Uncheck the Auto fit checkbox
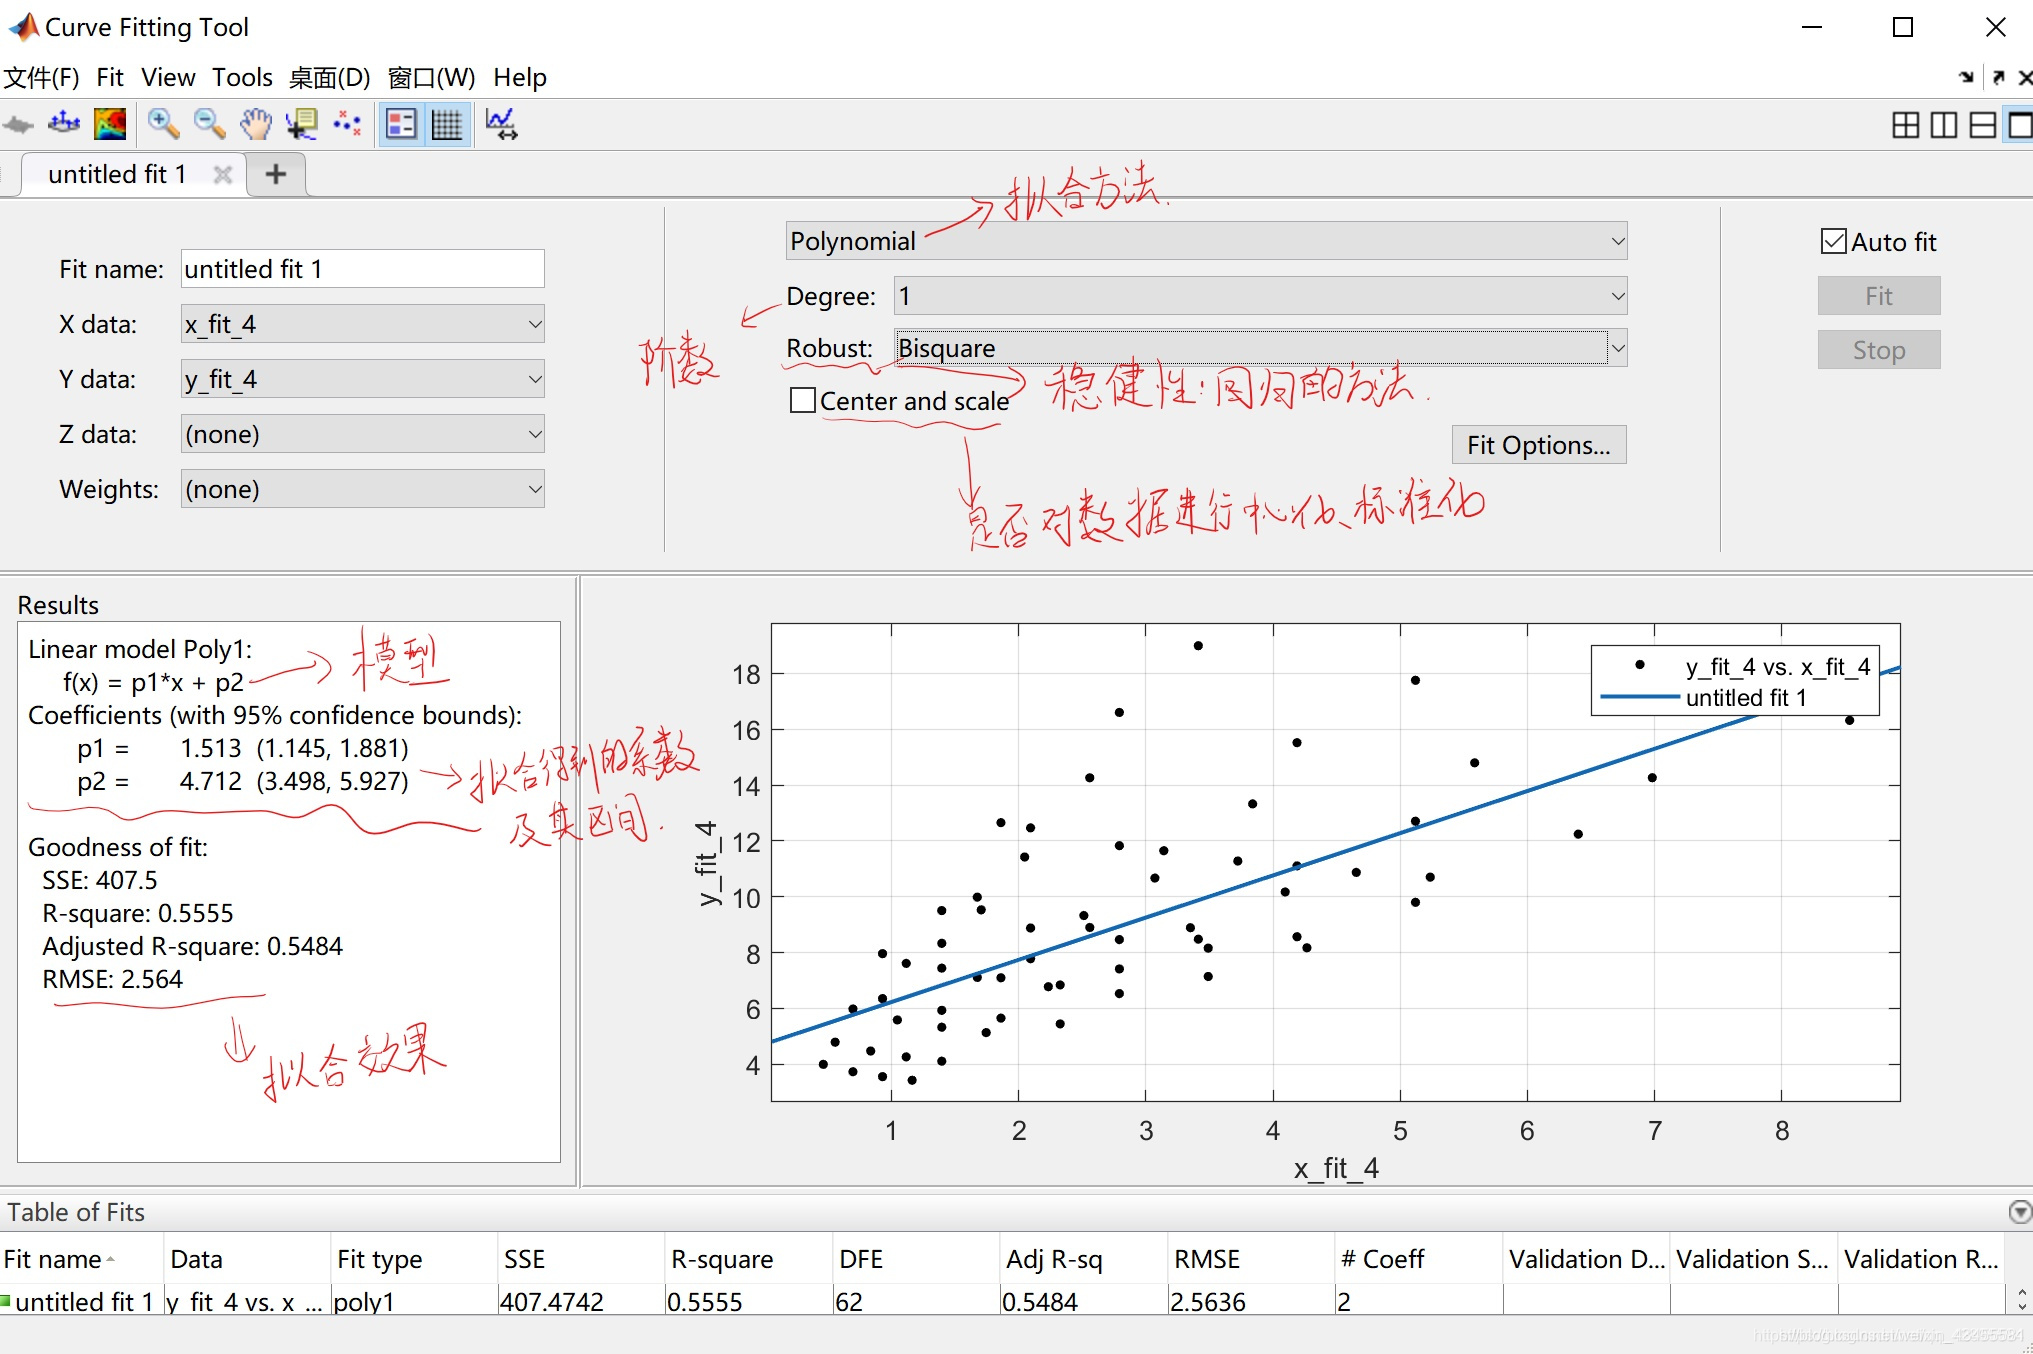 [1833, 241]
